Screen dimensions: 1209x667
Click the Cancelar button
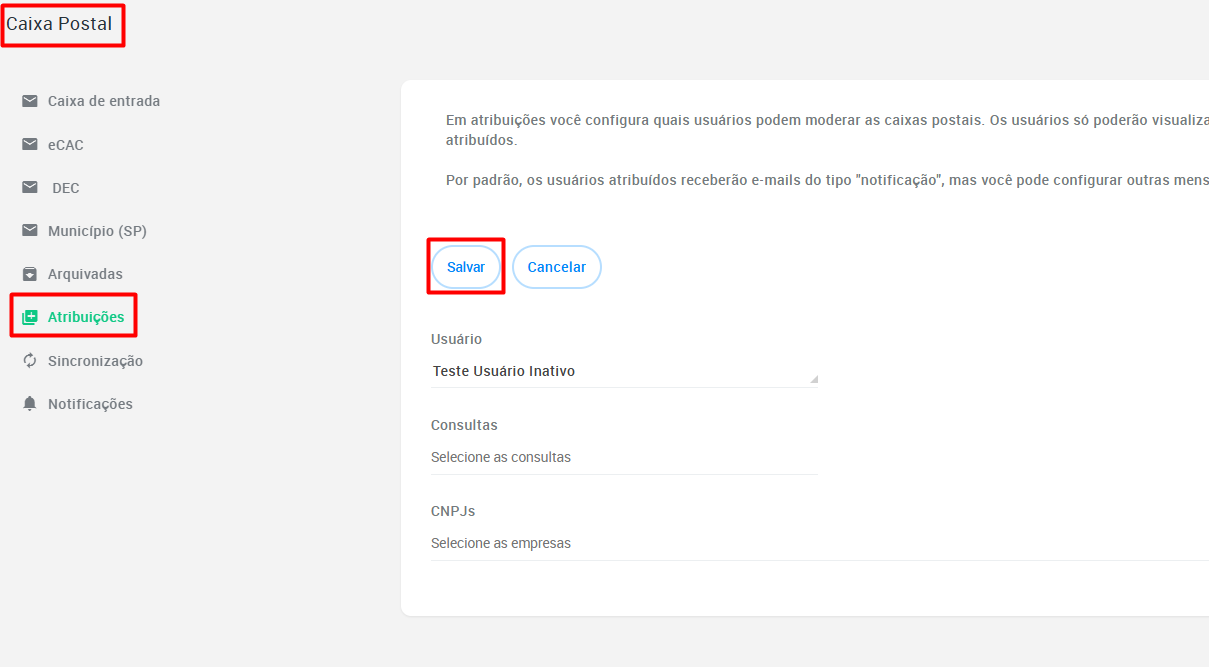coord(557,267)
